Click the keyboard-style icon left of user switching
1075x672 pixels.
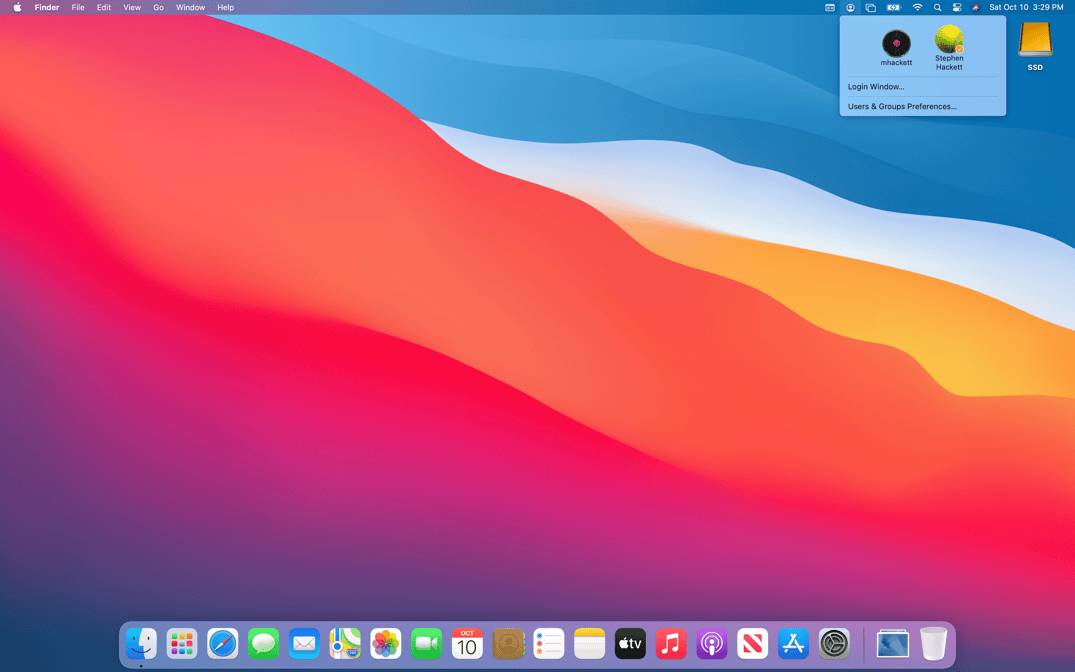click(830, 8)
